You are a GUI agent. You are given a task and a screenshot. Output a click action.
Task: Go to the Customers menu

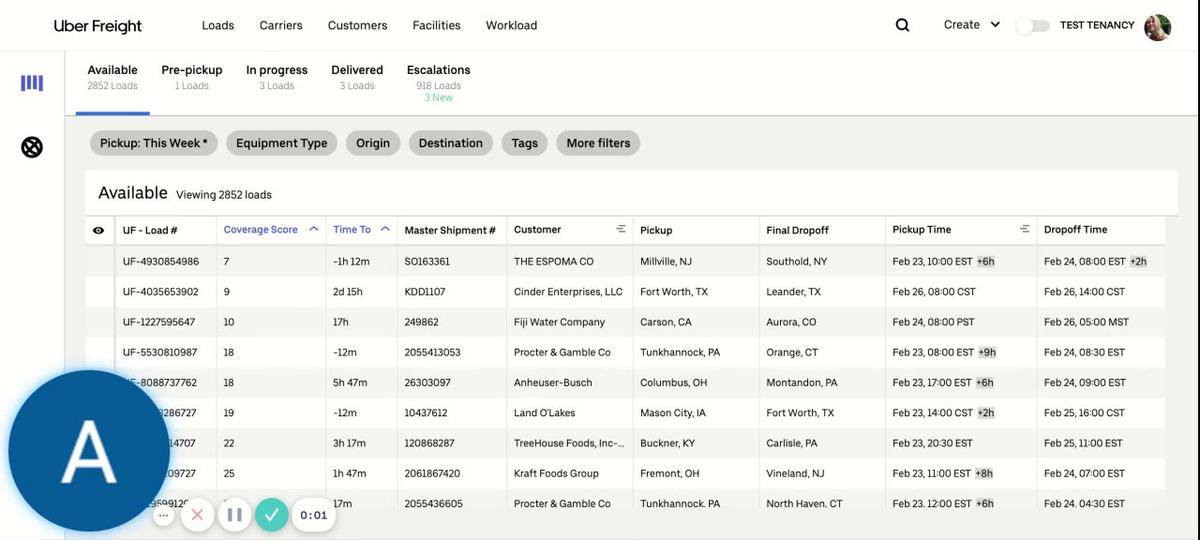tap(358, 25)
